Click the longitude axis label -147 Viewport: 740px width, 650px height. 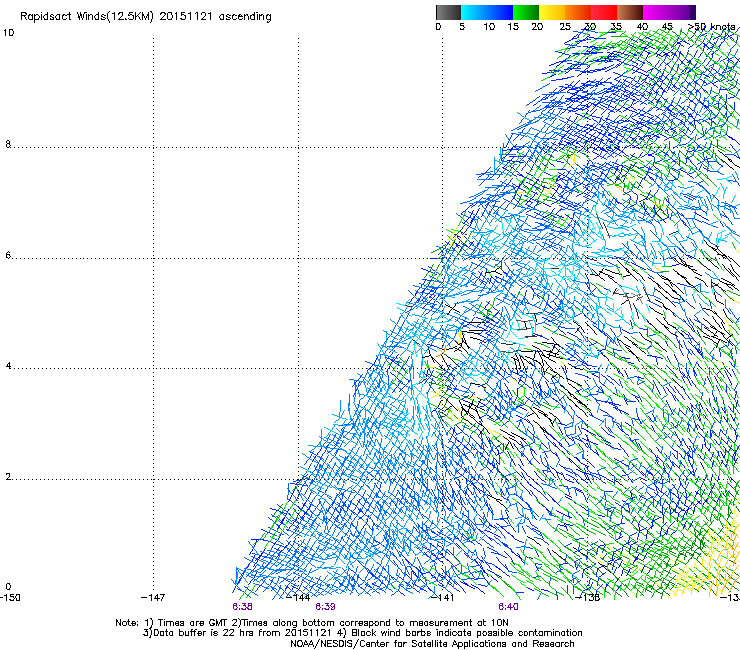coord(153,598)
